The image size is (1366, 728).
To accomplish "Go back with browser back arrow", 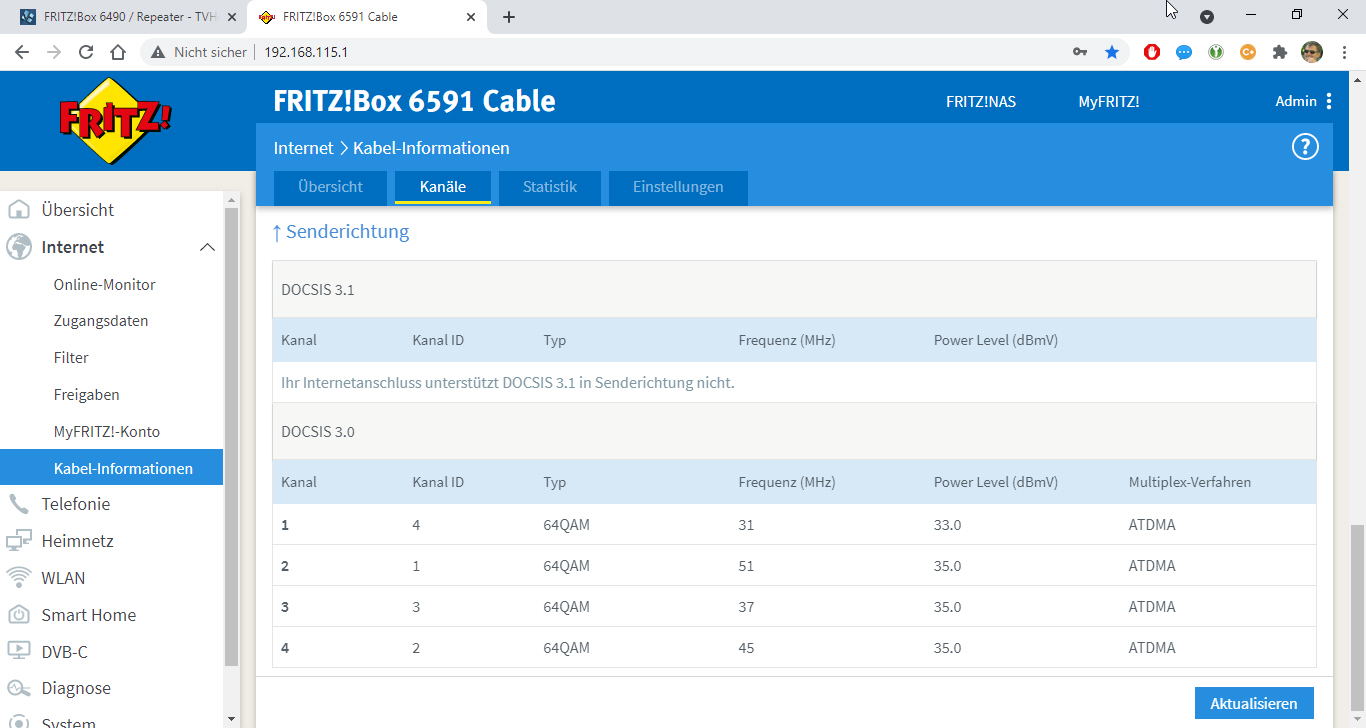I will pyautogui.click(x=22, y=52).
